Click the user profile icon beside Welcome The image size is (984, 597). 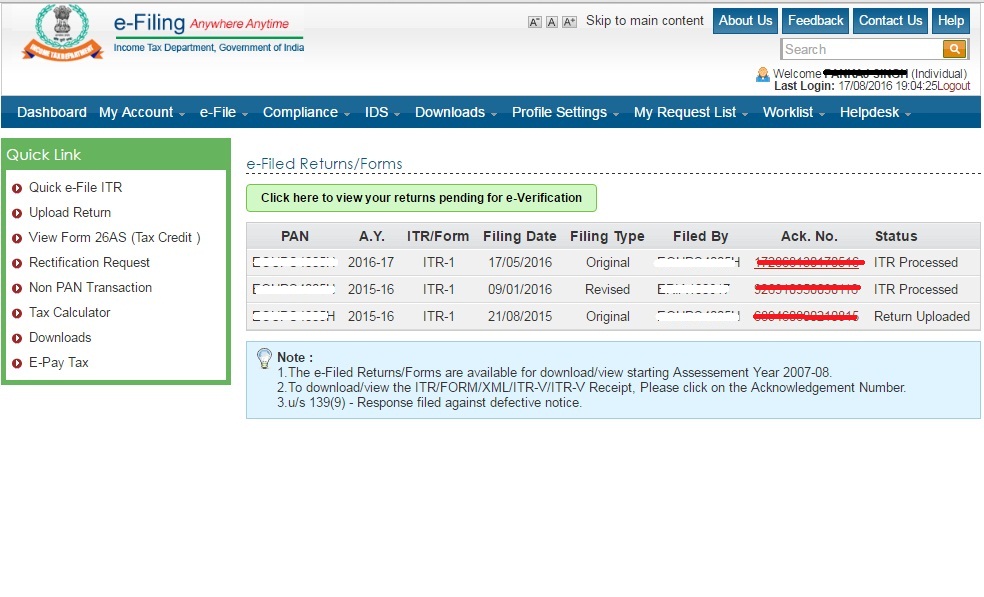coord(761,73)
